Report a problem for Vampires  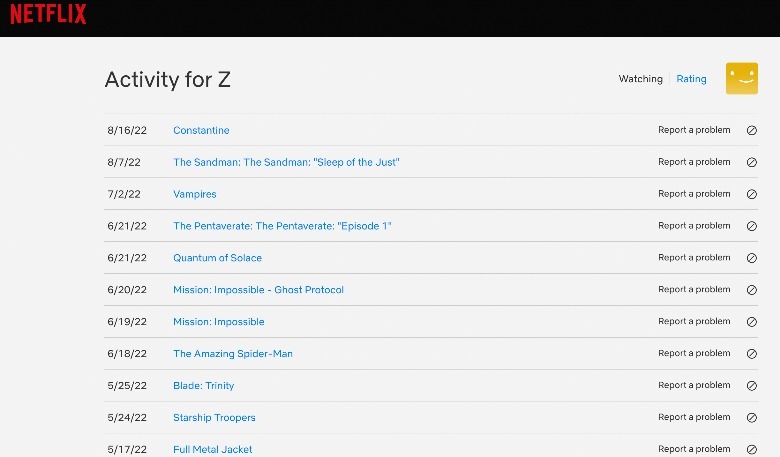[x=694, y=194]
